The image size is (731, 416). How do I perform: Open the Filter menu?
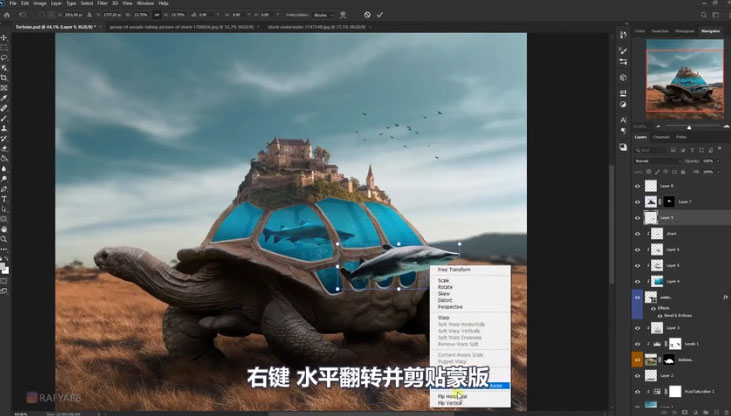(x=102, y=4)
